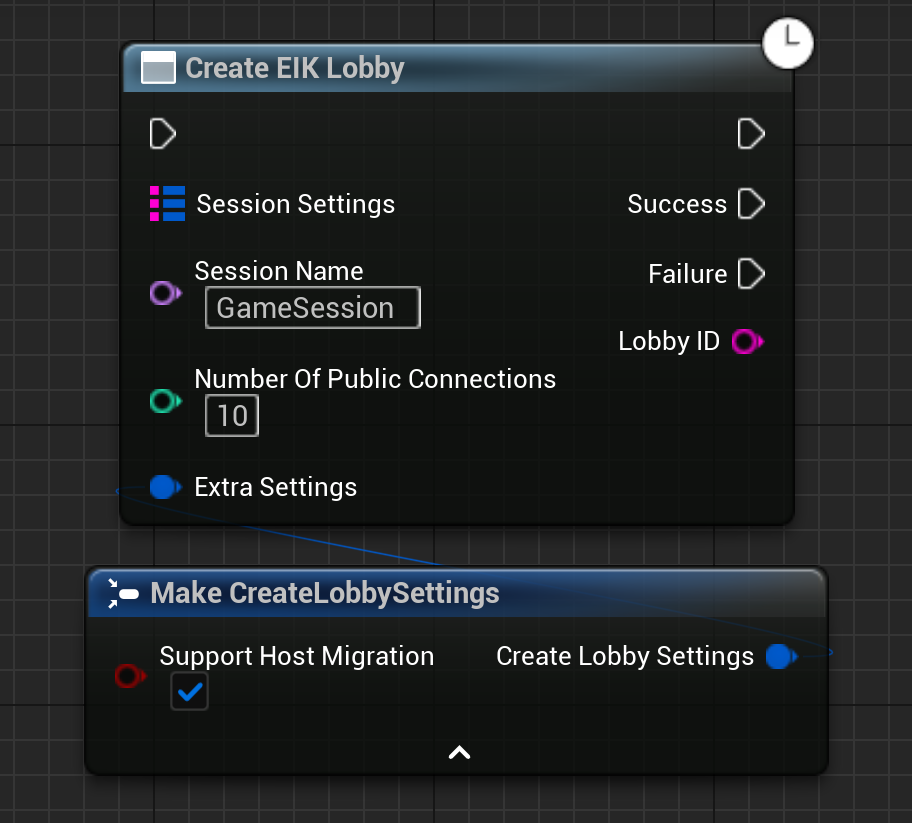Click the latent clock icon on the node
This screenshot has height=823, width=912.
pyautogui.click(x=788, y=43)
